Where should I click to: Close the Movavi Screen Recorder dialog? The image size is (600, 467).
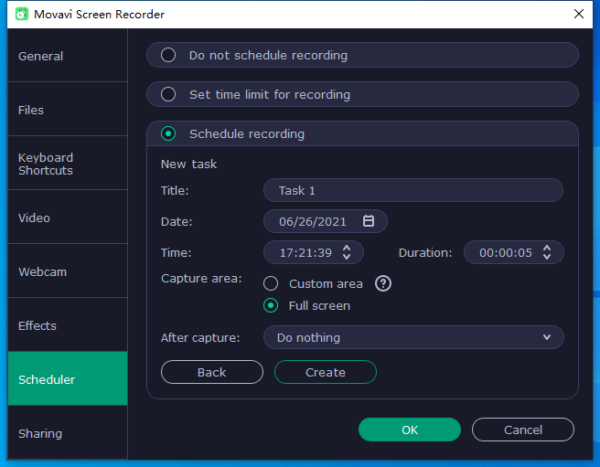tap(579, 14)
